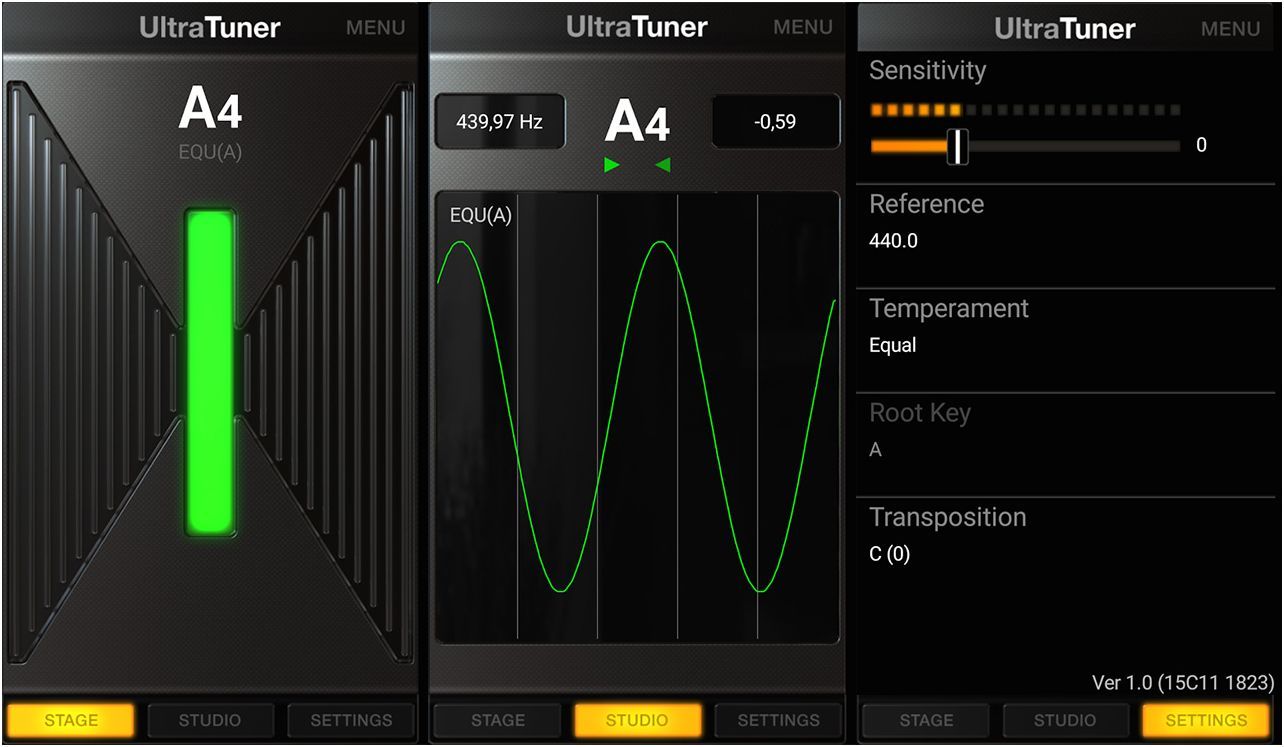Click the green left-pointing tuning arrow
Image resolution: width=1284 pixels, height=747 pixels.
click(x=662, y=165)
